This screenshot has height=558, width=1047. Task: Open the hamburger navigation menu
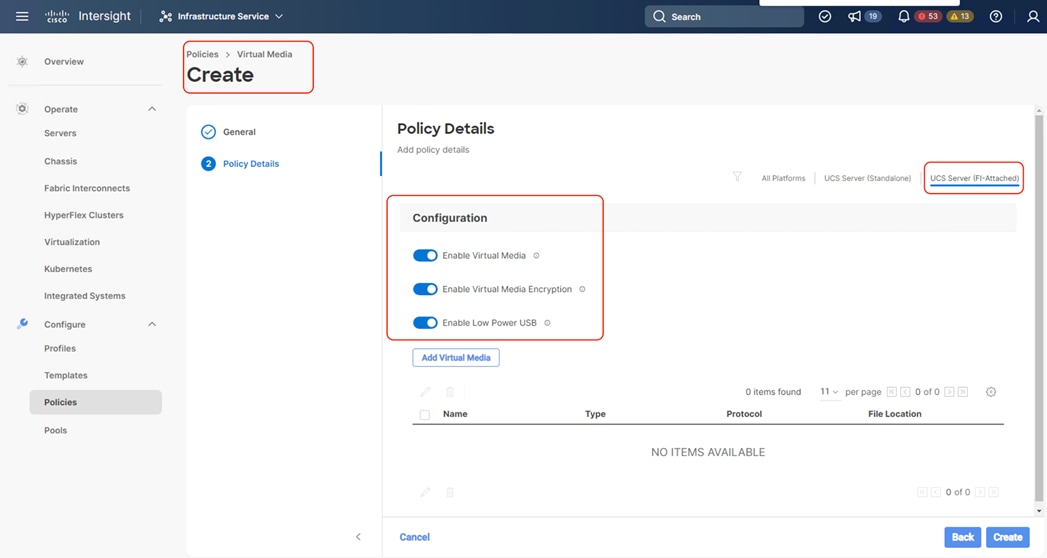(22, 16)
